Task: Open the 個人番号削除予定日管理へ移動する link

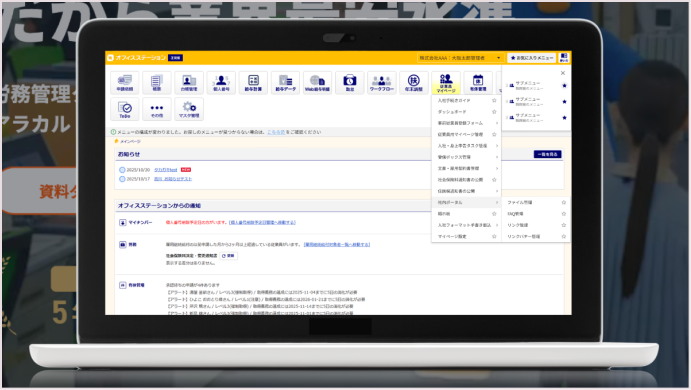Action: click(262, 223)
